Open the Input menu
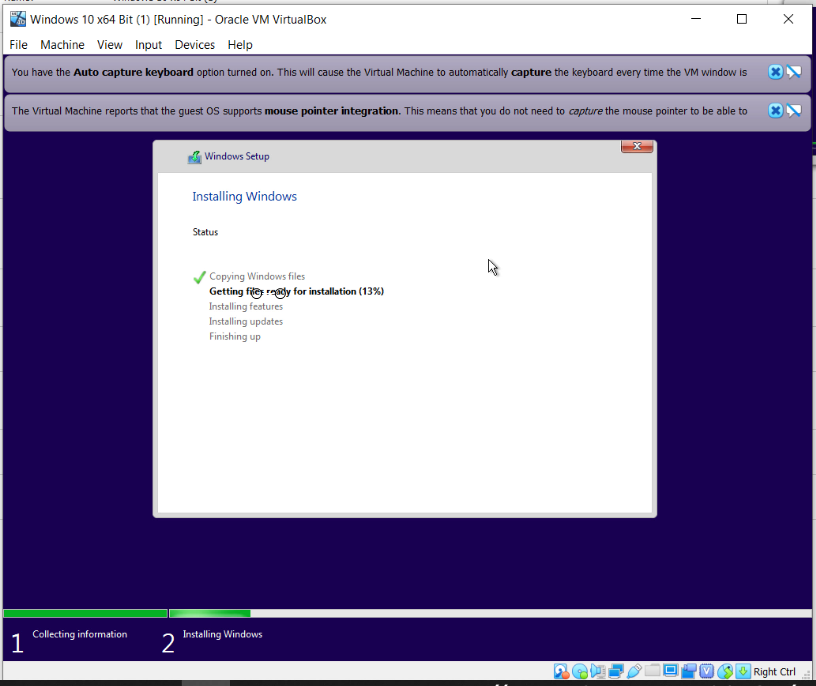The height and width of the screenshot is (686, 816). (x=148, y=45)
